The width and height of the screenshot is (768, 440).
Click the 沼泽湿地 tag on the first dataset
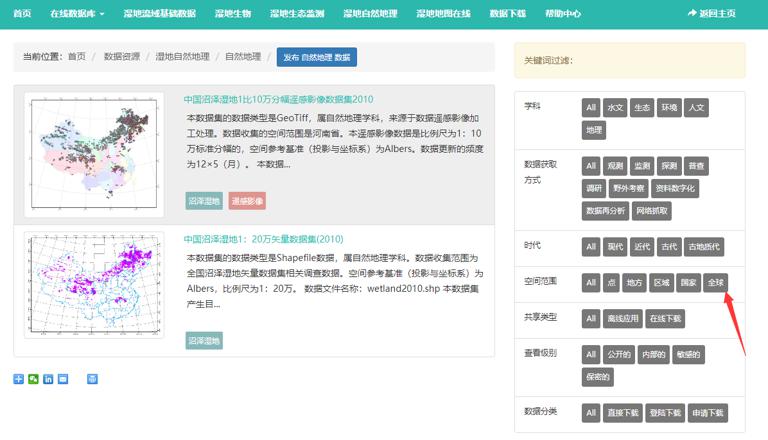coord(204,201)
